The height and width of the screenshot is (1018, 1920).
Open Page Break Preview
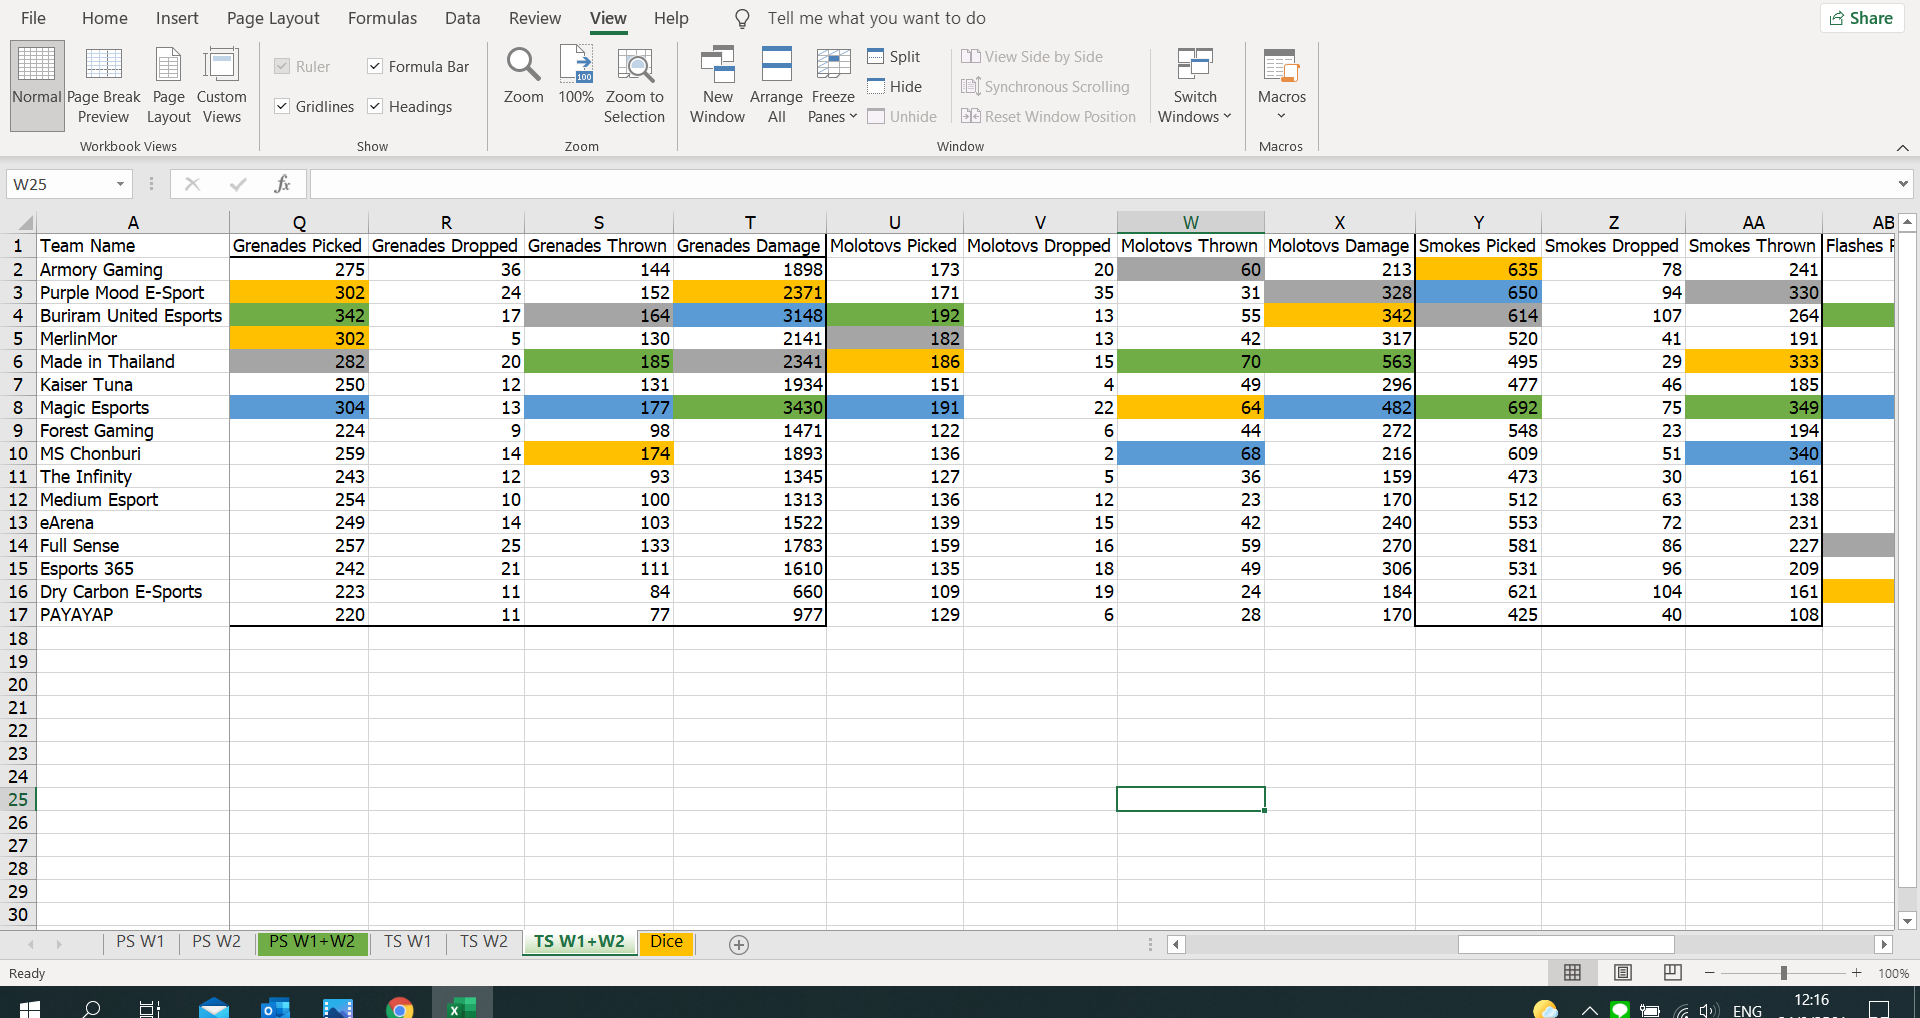tap(104, 86)
